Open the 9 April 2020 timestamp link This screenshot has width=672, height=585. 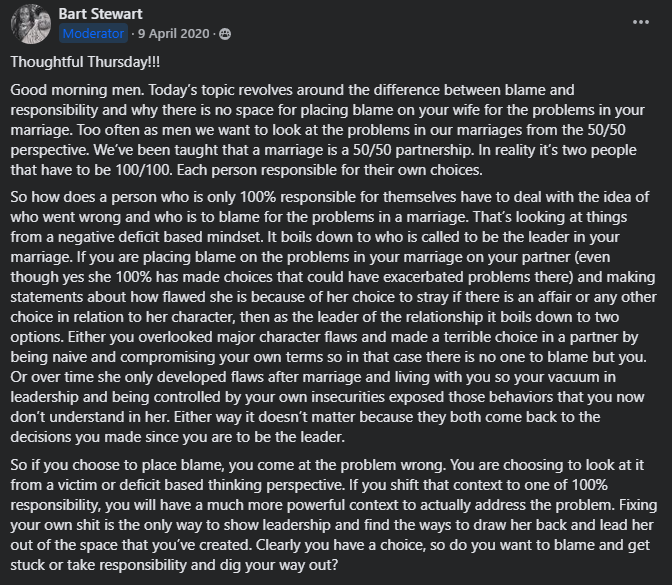tap(175, 33)
